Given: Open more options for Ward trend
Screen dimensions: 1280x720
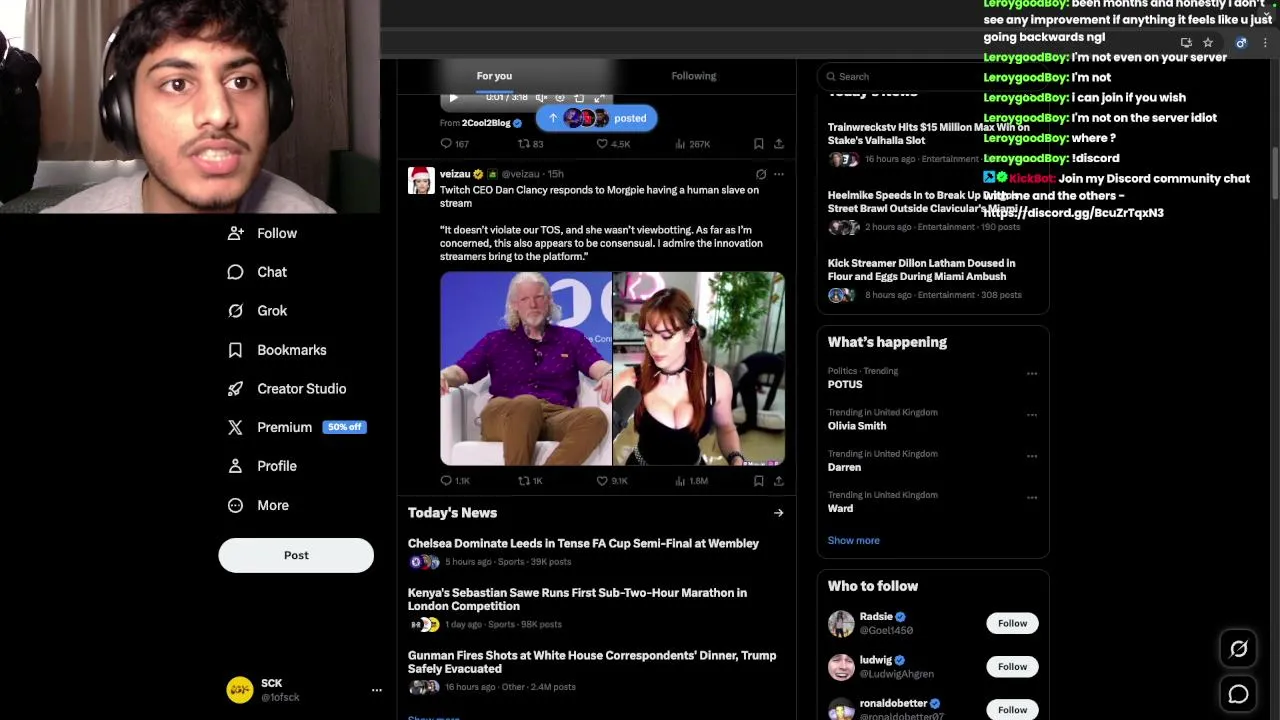Looking at the screenshot, I should point(1032,497).
